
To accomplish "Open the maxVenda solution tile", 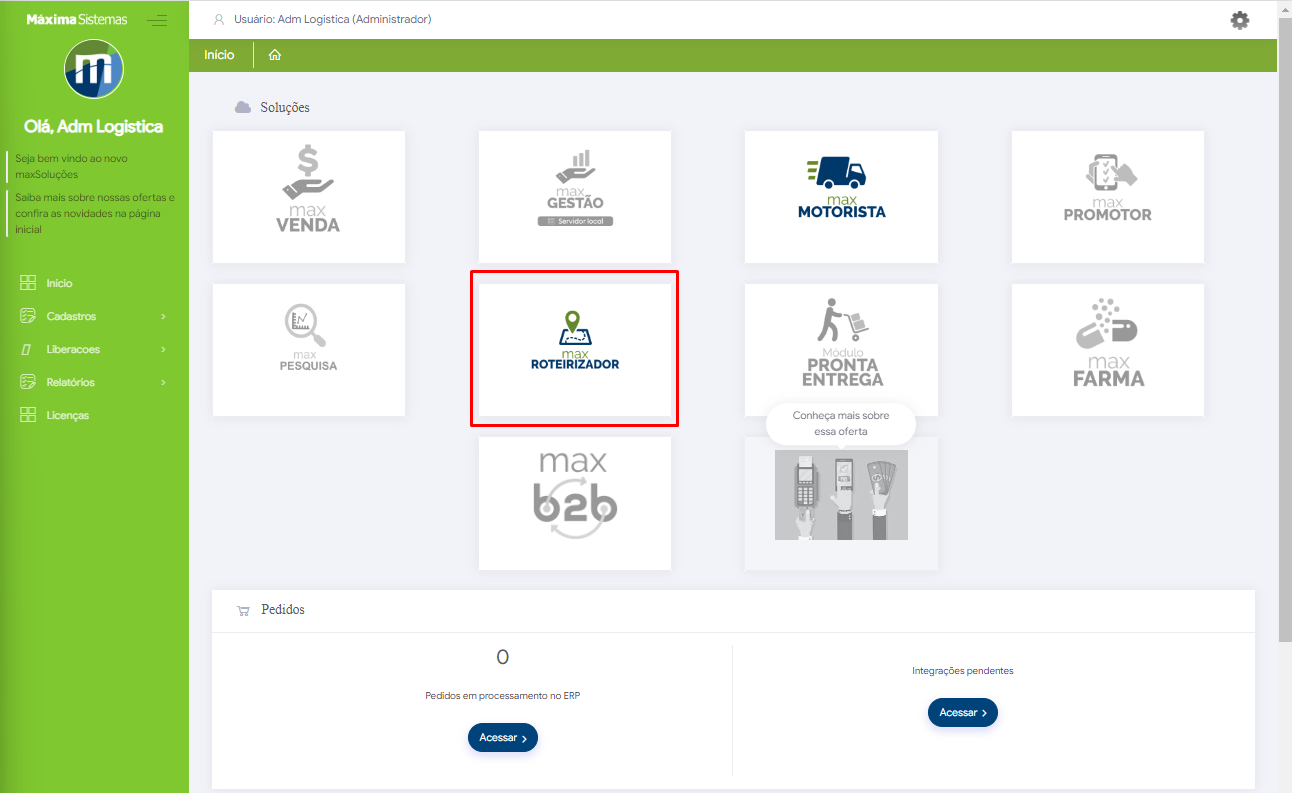I will pos(309,197).
